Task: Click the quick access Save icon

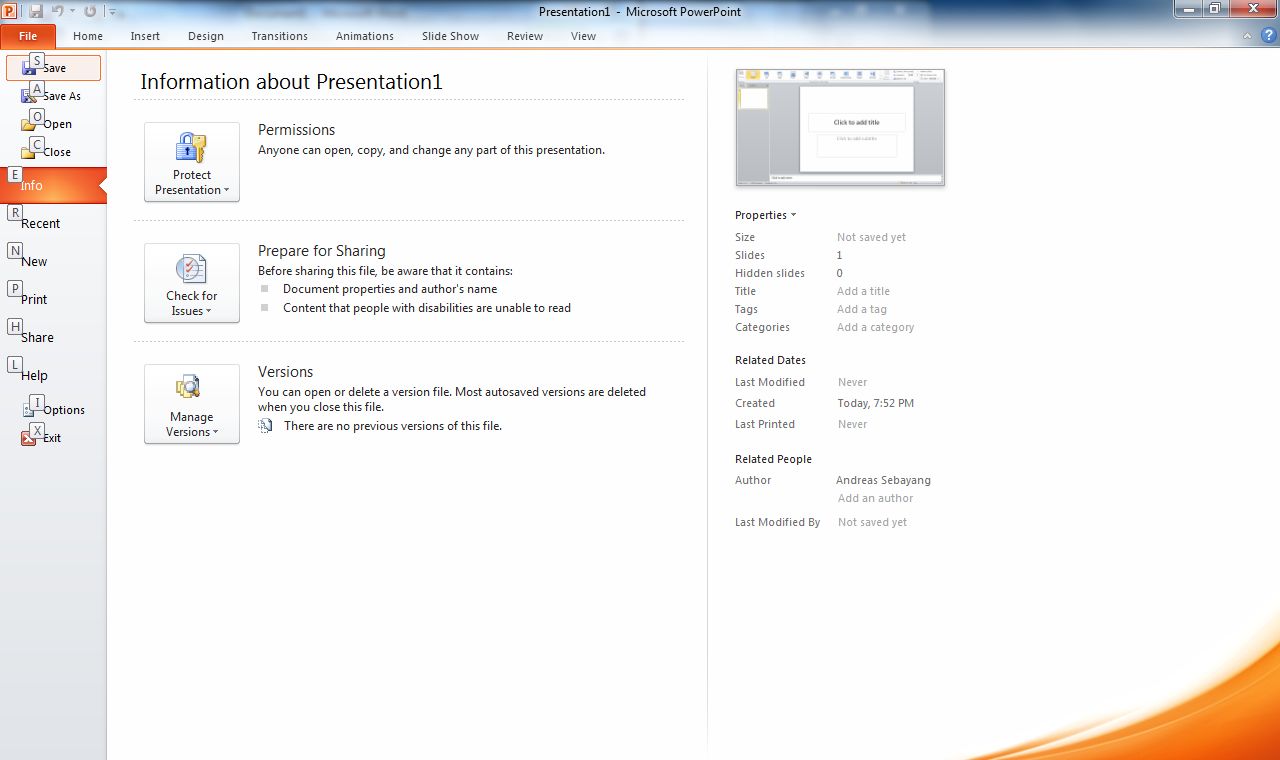Action: point(36,11)
